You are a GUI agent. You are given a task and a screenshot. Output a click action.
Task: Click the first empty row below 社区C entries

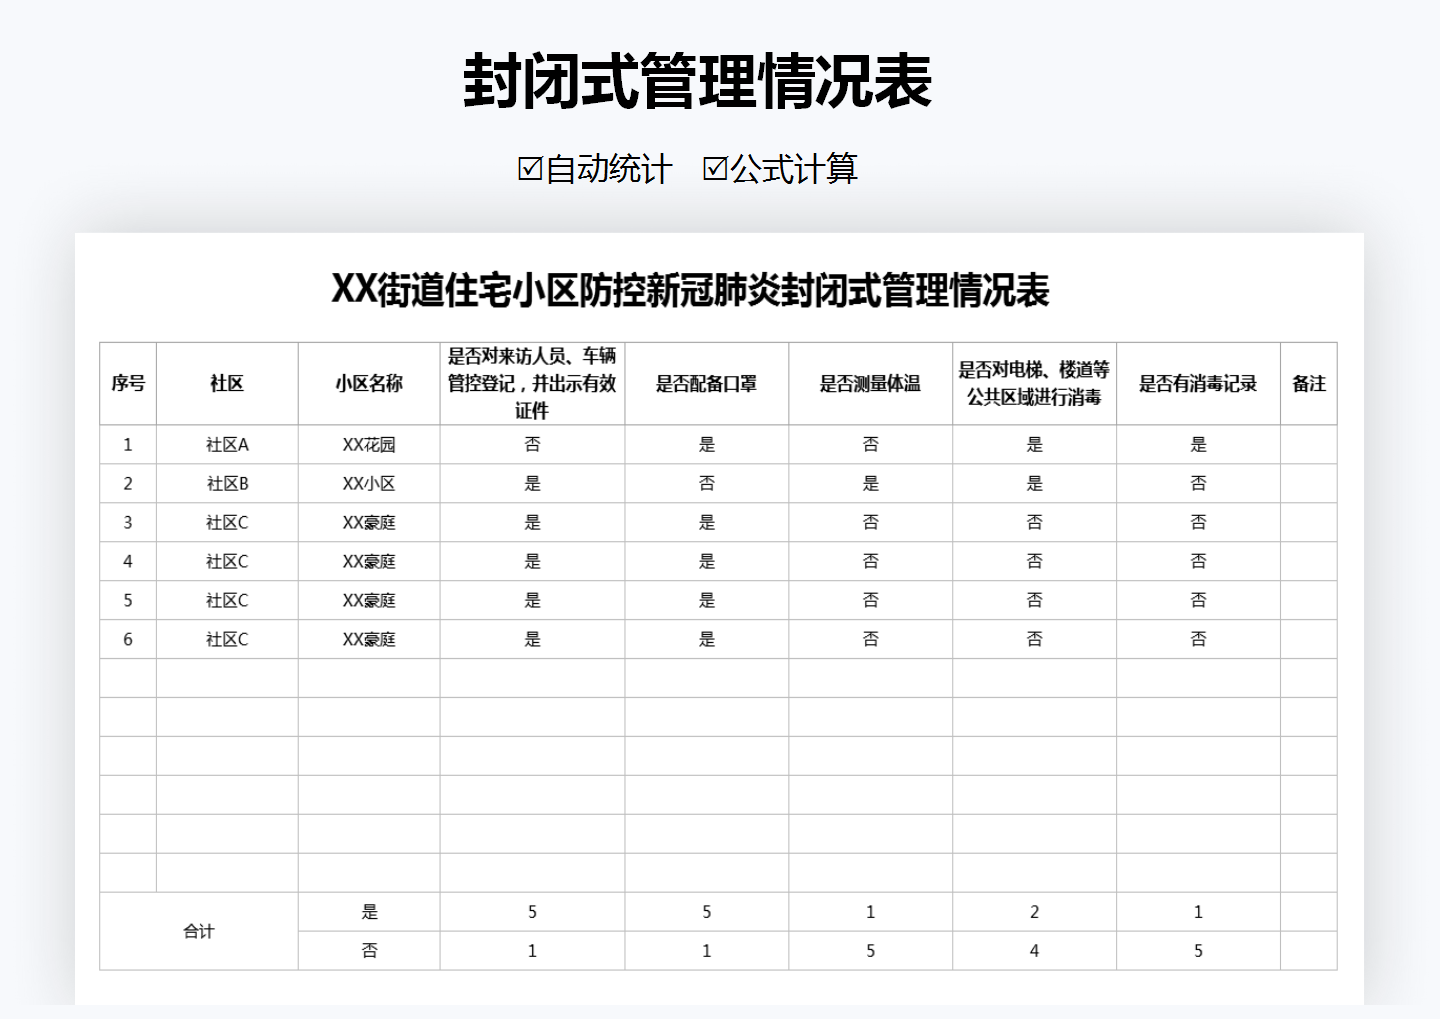368,677
